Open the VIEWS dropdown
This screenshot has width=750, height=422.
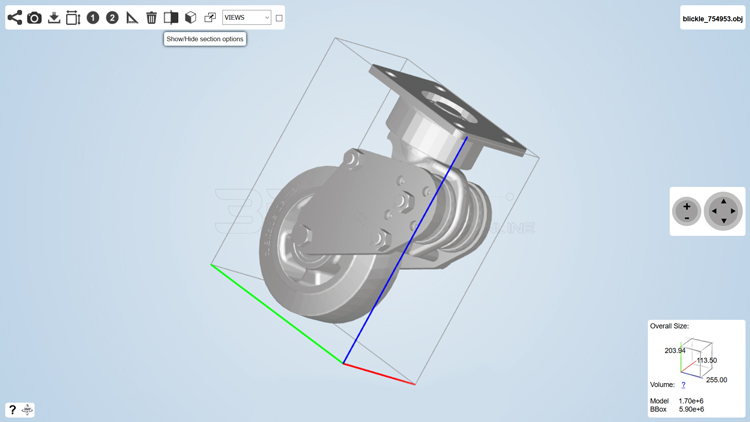click(x=246, y=18)
